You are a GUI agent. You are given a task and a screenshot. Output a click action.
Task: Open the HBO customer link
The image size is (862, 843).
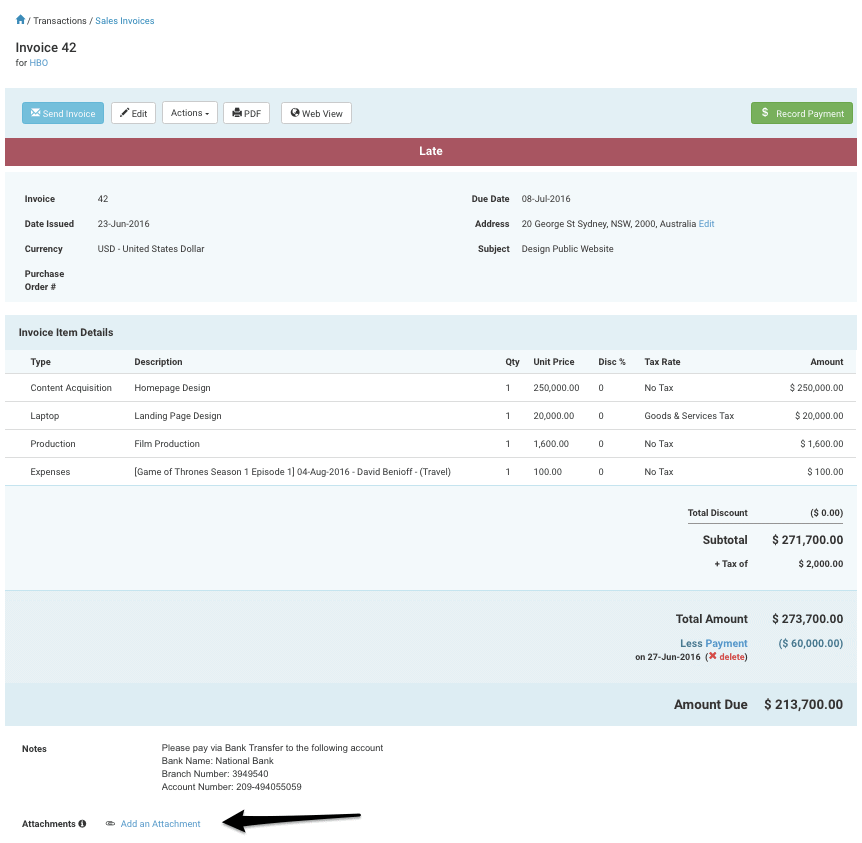(38, 62)
